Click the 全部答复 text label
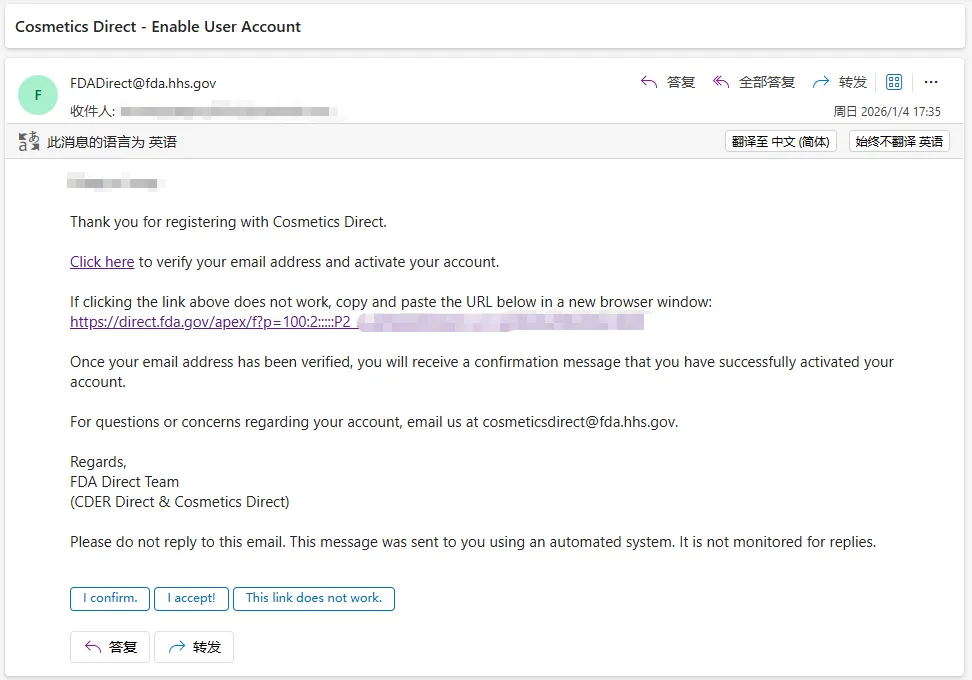Viewport: 972px width, 680px height. click(767, 82)
